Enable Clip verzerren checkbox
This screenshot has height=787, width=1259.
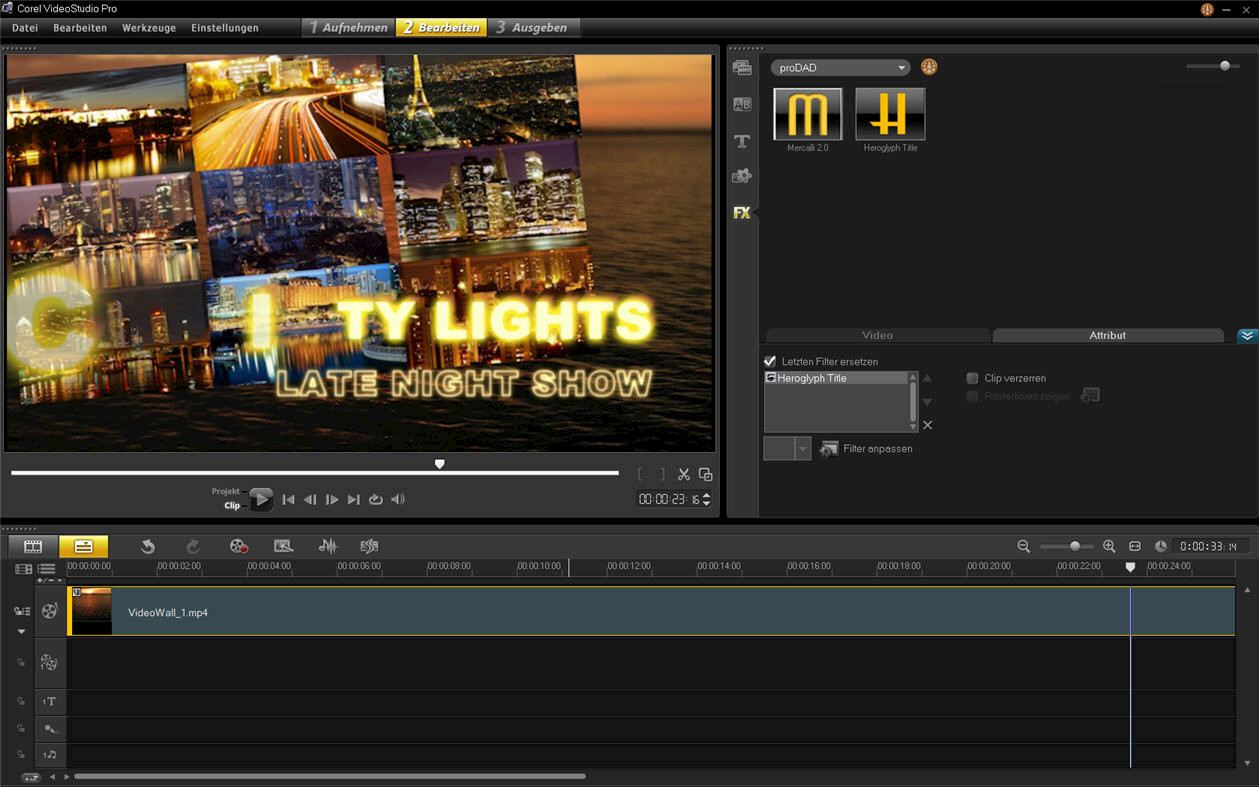(972, 378)
